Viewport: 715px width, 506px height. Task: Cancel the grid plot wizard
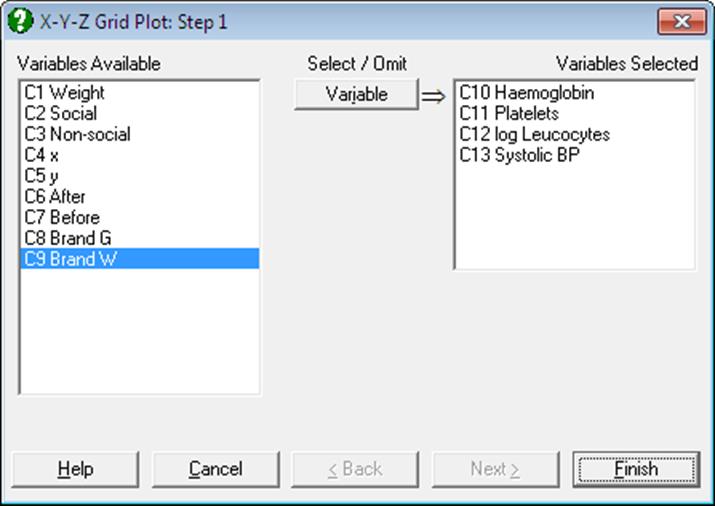(216, 469)
